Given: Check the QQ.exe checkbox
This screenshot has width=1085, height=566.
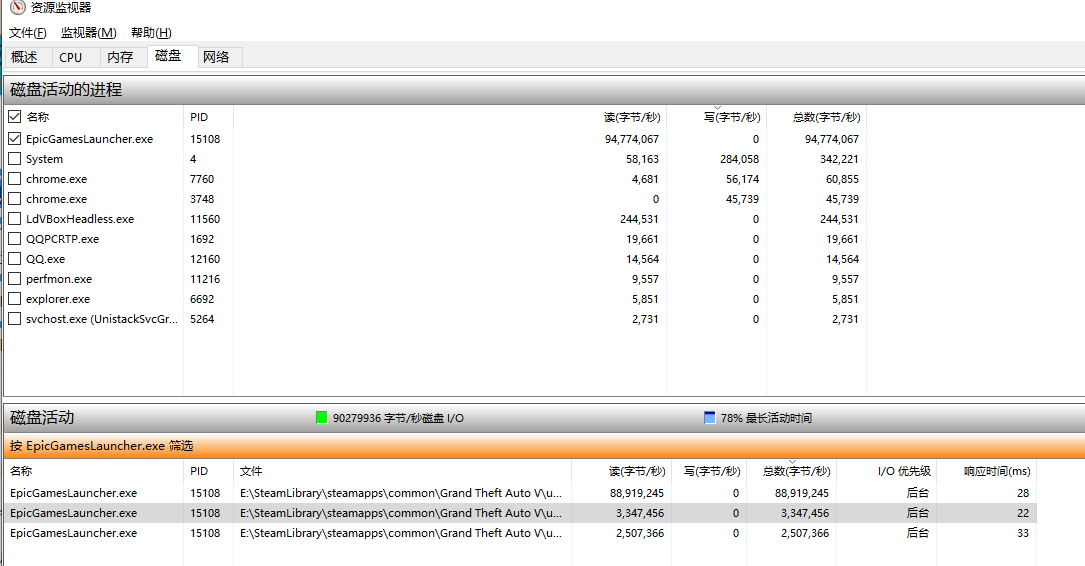Looking at the screenshot, I should [15, 259].
